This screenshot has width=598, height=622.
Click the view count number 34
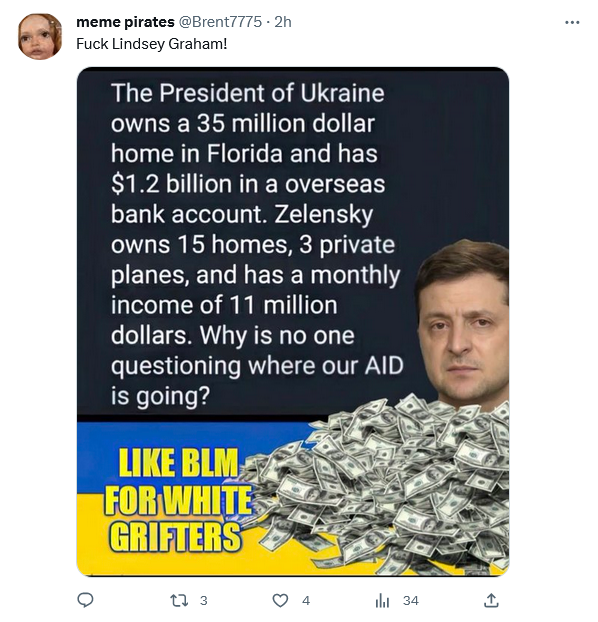click(411, 601)
